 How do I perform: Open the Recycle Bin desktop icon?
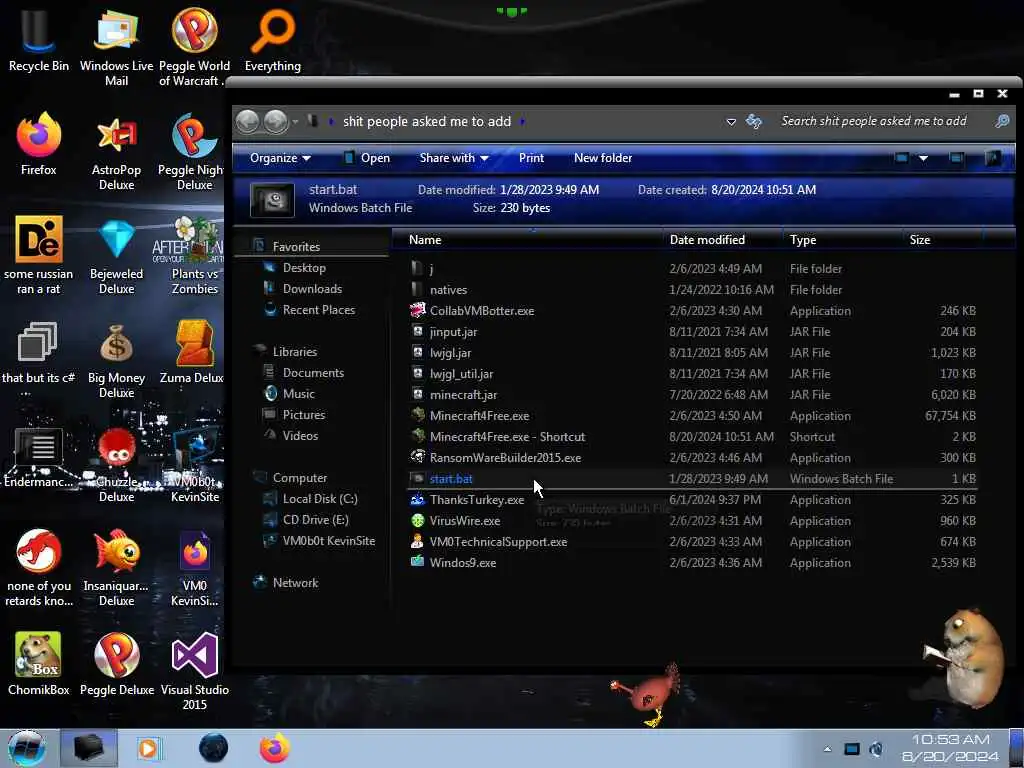coord(39,42)
